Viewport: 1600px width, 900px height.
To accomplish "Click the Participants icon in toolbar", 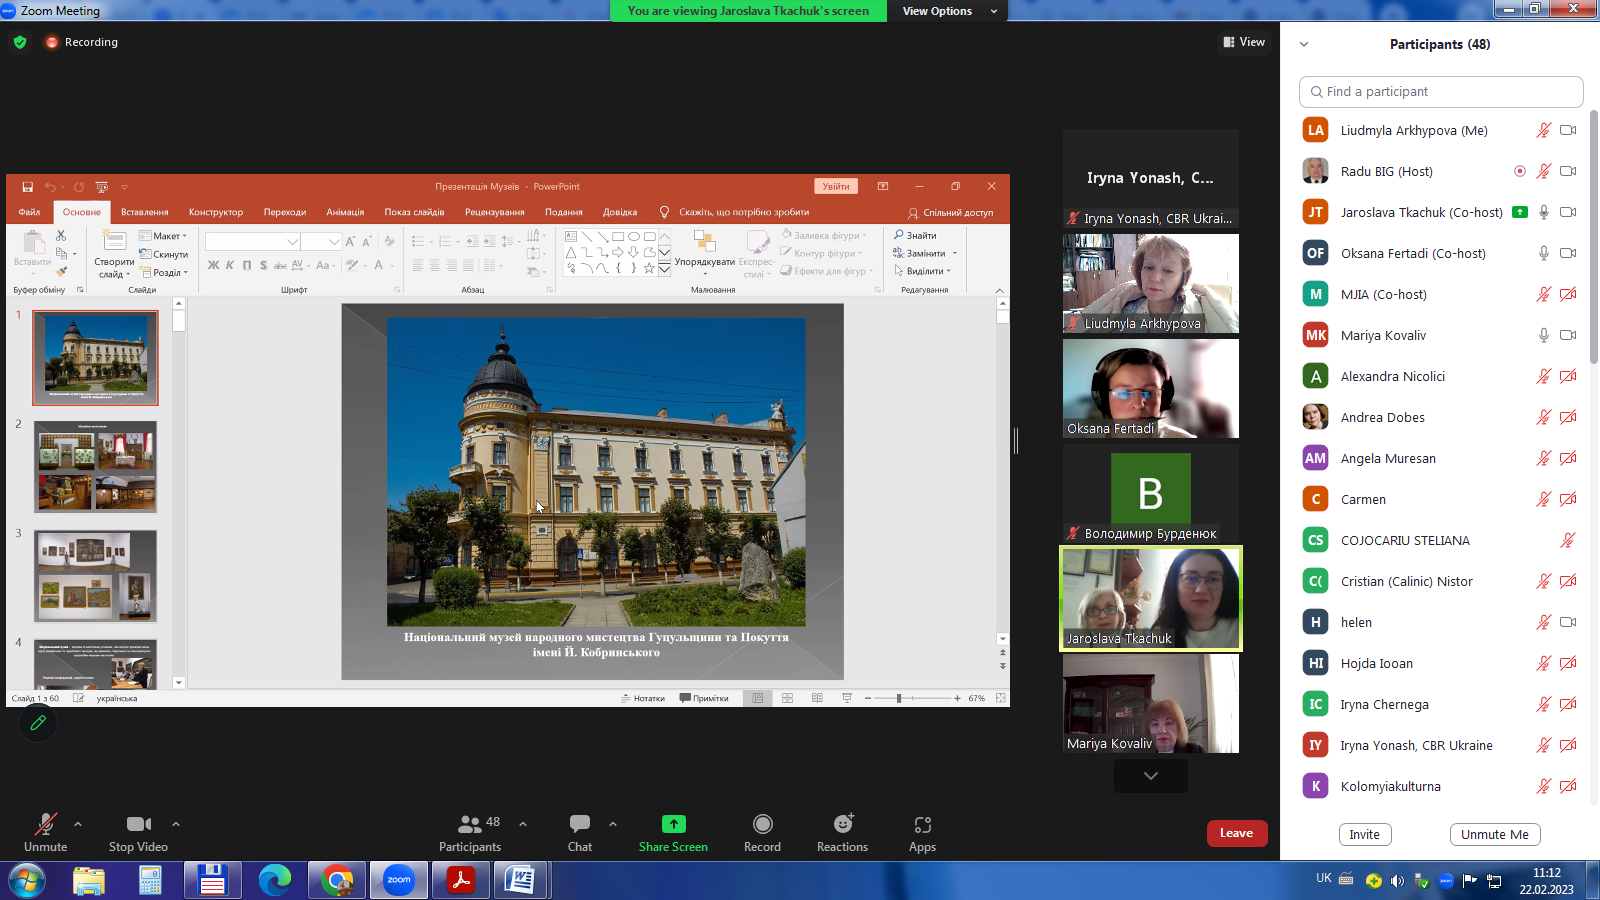I will tap(469, 825).
